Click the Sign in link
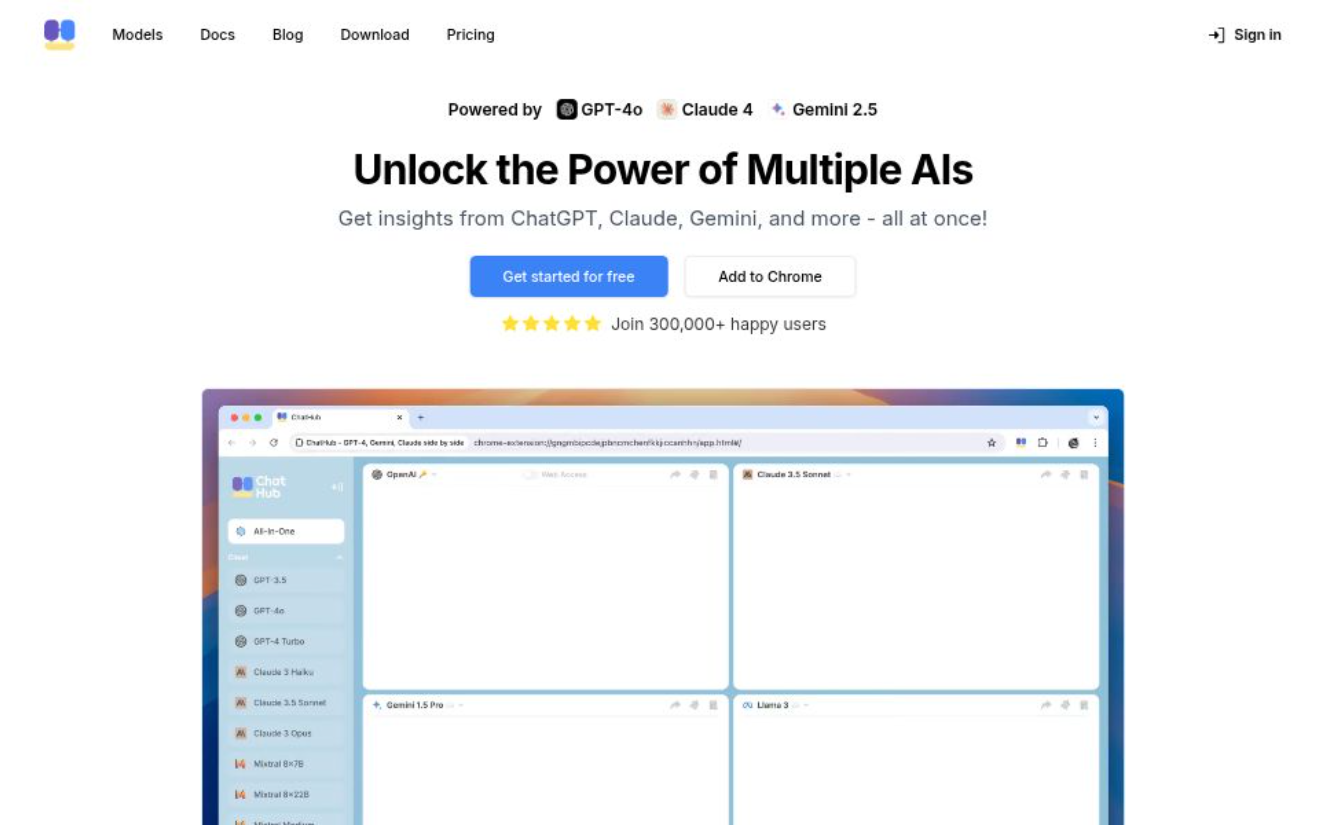Viewport: 1326px width, 825px height. pyautogui.click(x=1245, y=35)
